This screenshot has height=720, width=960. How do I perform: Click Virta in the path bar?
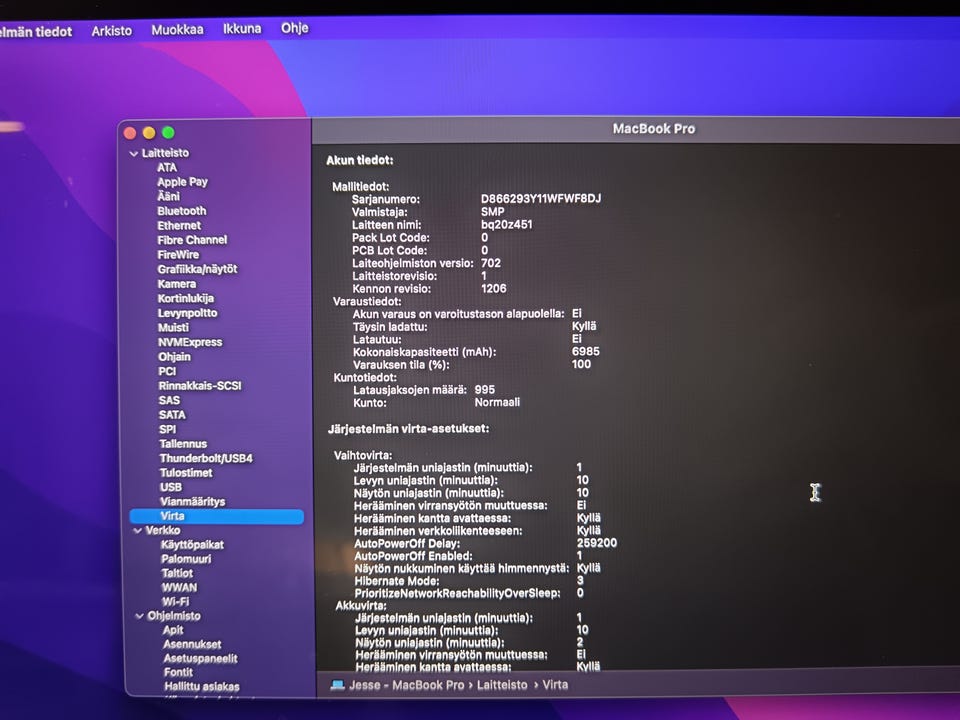555,684
